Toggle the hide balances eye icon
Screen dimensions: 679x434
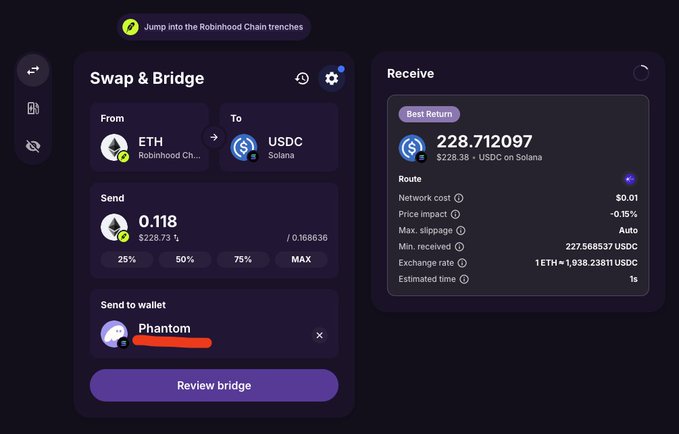[33, 146]
